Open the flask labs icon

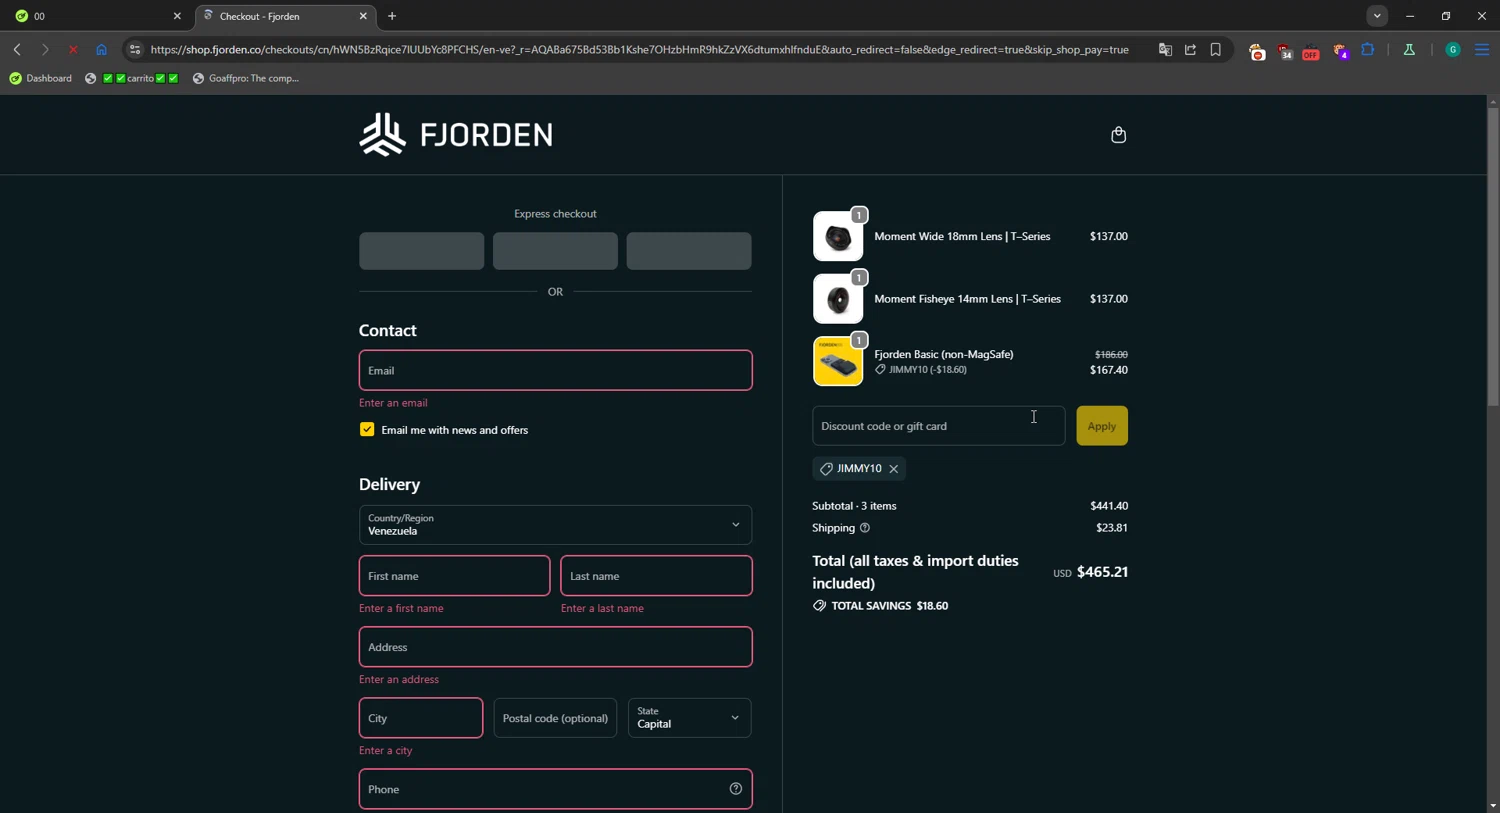click(1409, 49)
